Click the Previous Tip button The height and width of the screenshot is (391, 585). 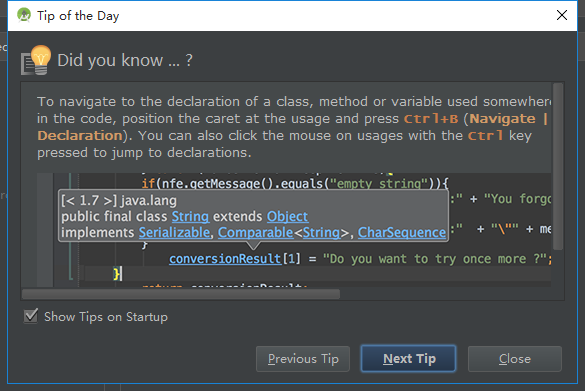point(303,359)
